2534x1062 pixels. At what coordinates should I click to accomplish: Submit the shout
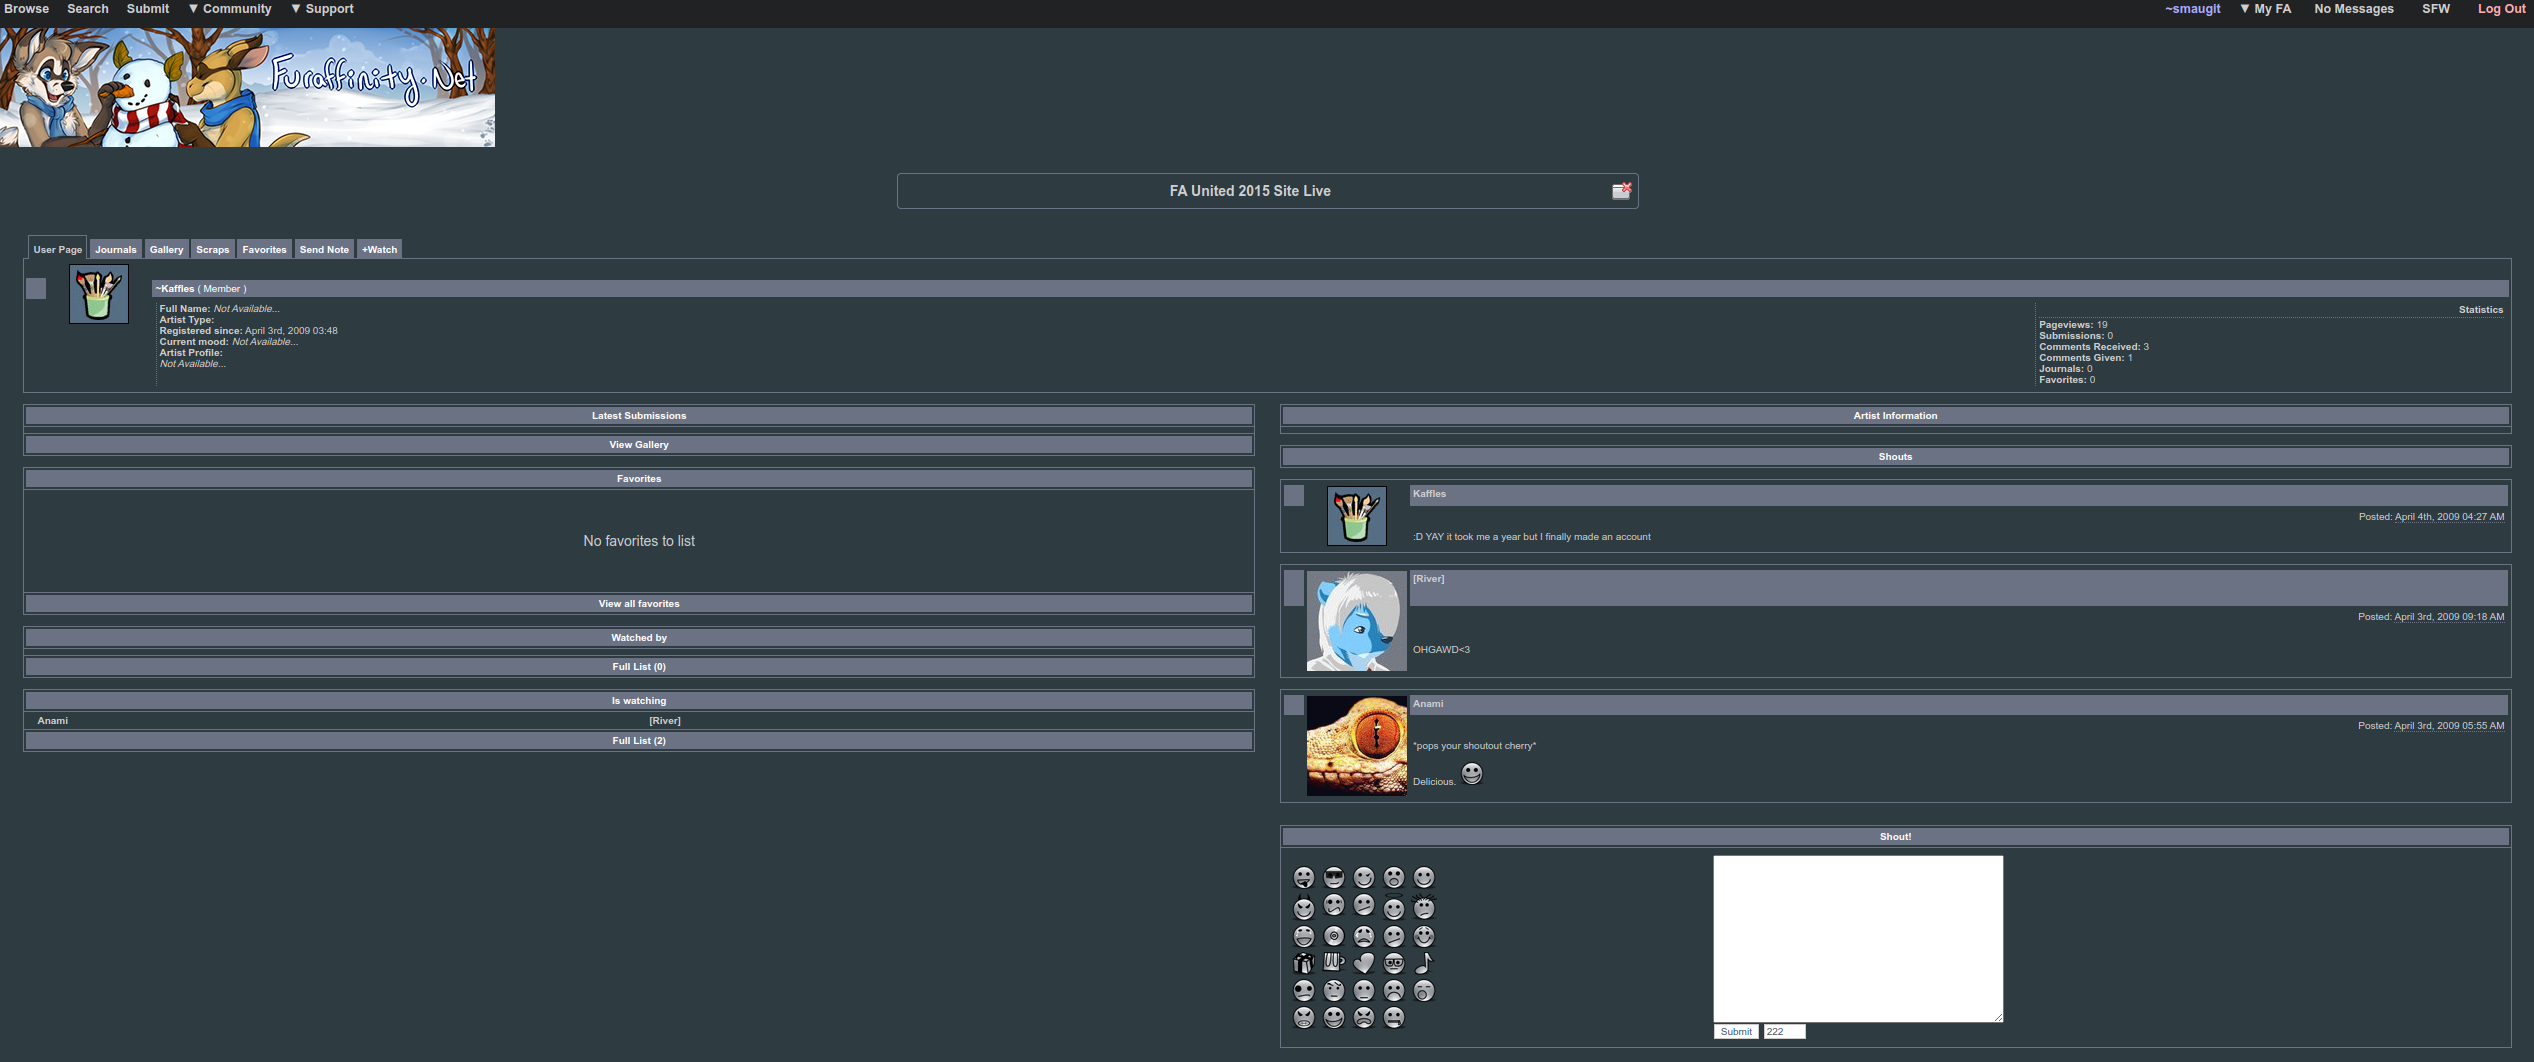1736,1032
